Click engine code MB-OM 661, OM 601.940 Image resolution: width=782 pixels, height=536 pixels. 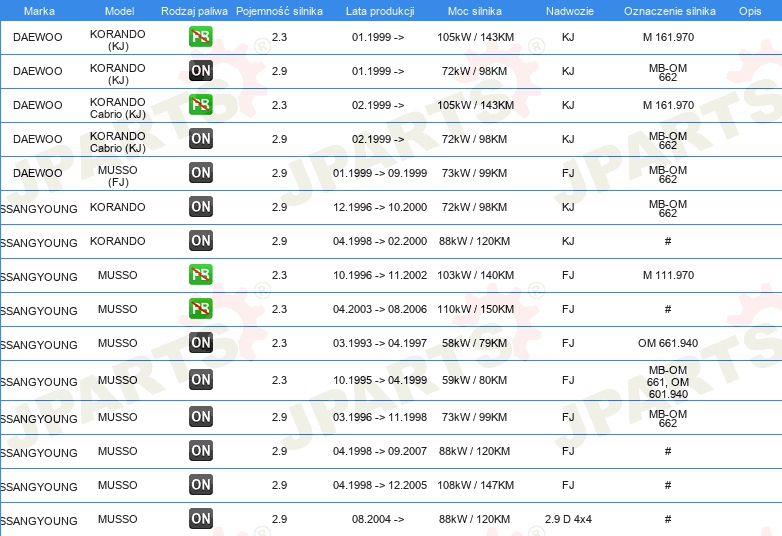coord(668,382)
